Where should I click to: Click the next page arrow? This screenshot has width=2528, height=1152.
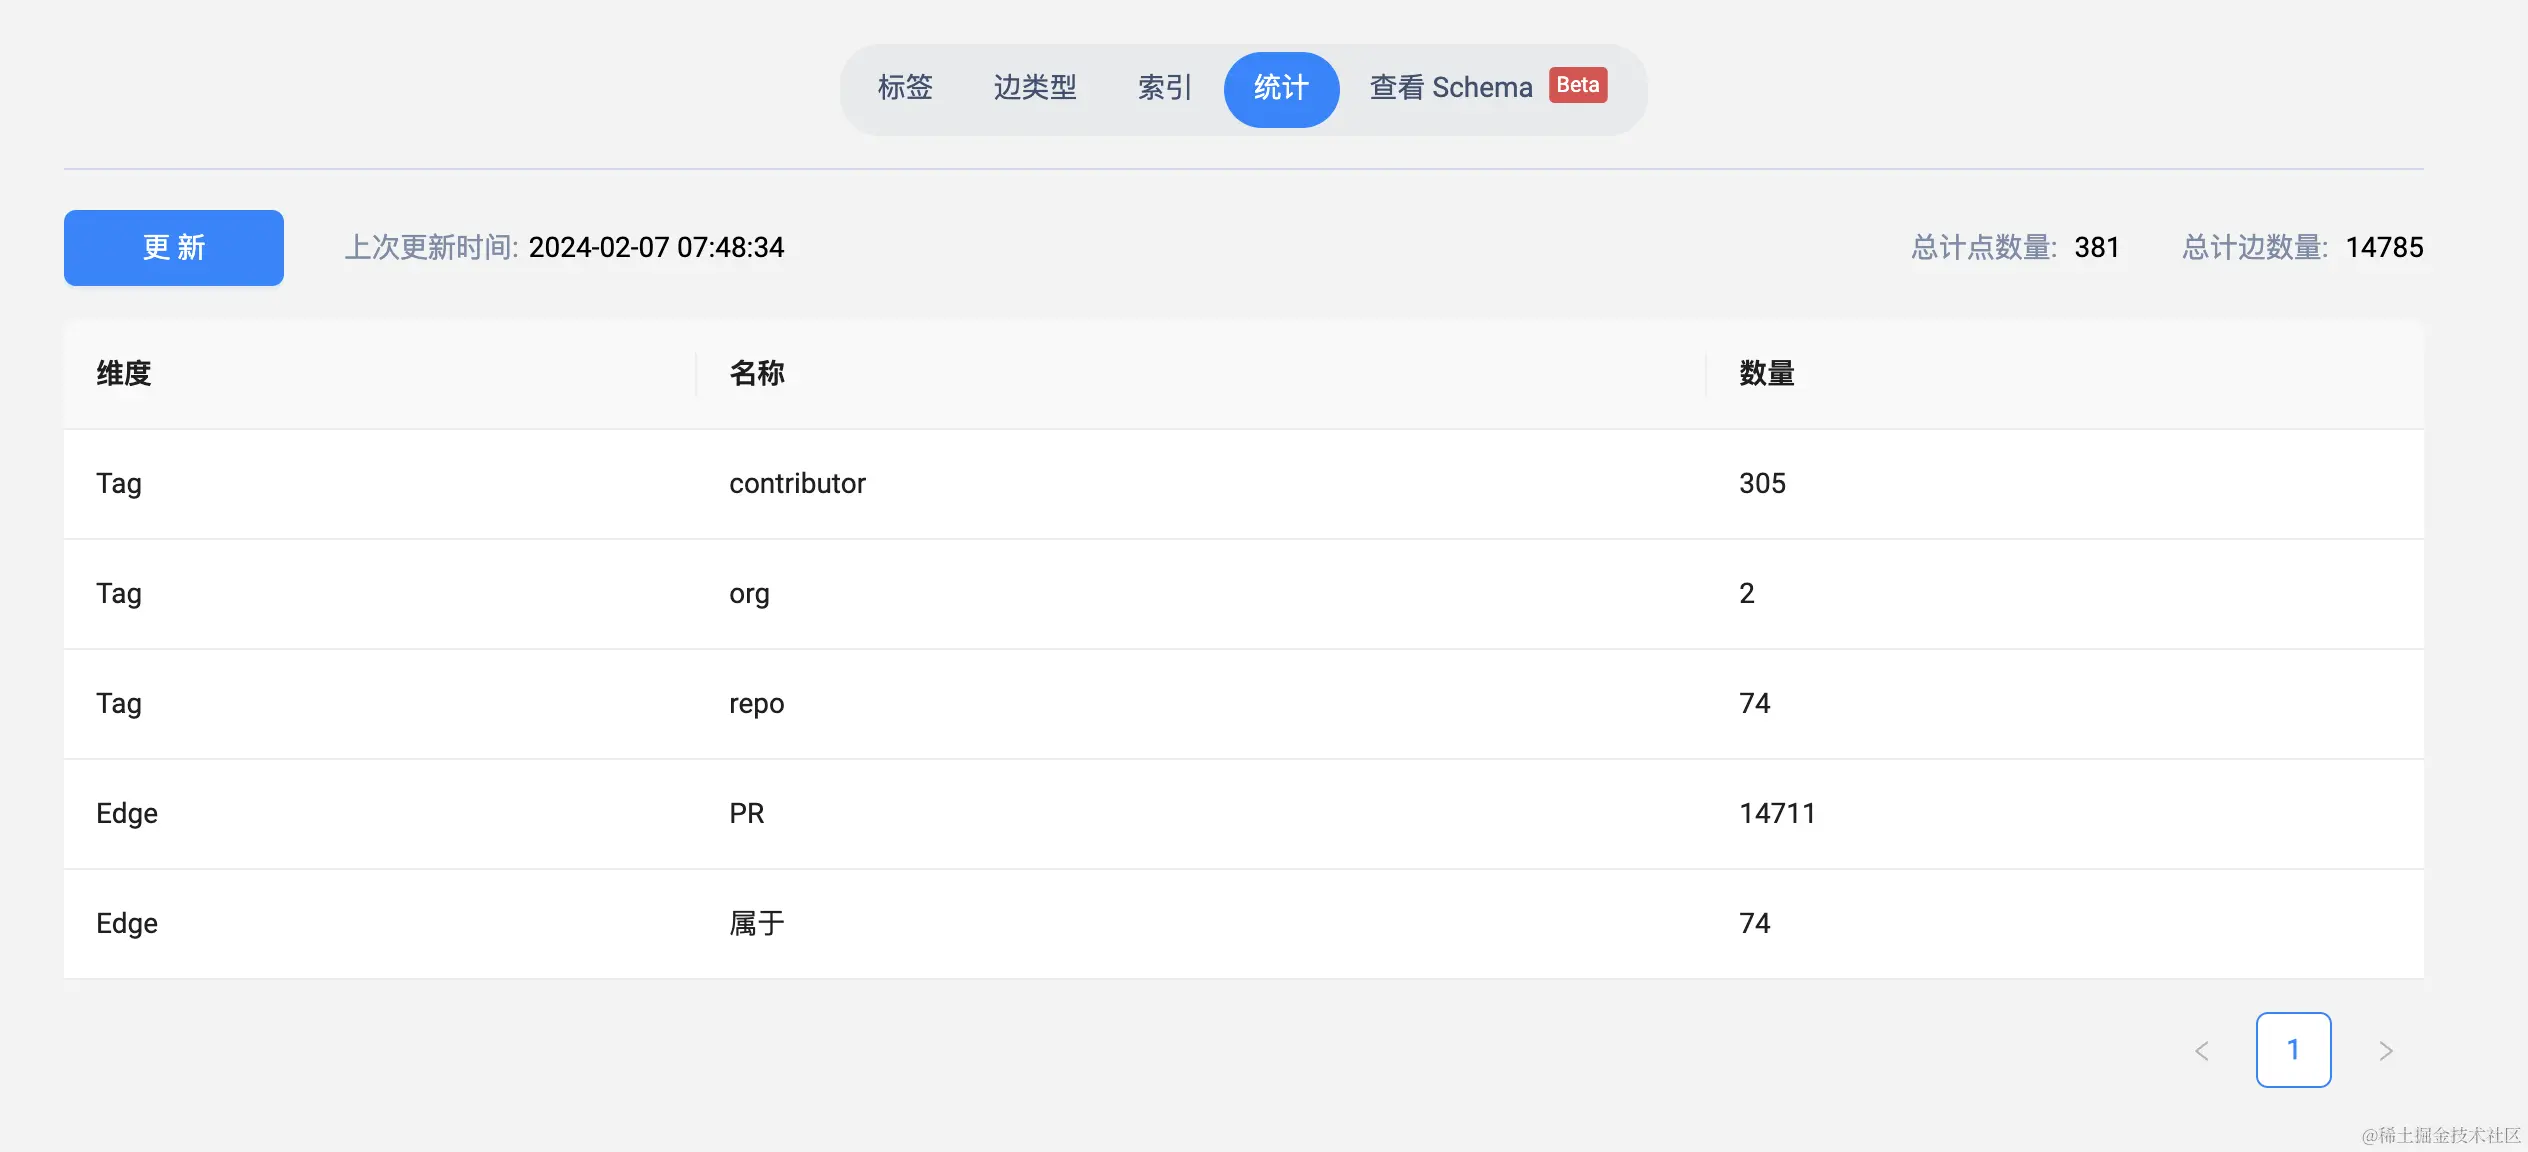coord(2385,1050)
